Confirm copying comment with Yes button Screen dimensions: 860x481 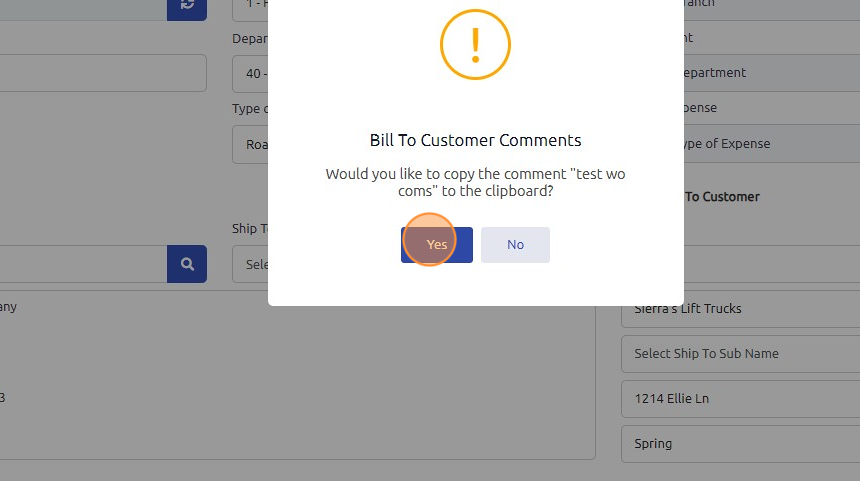[x=437, y=245]
